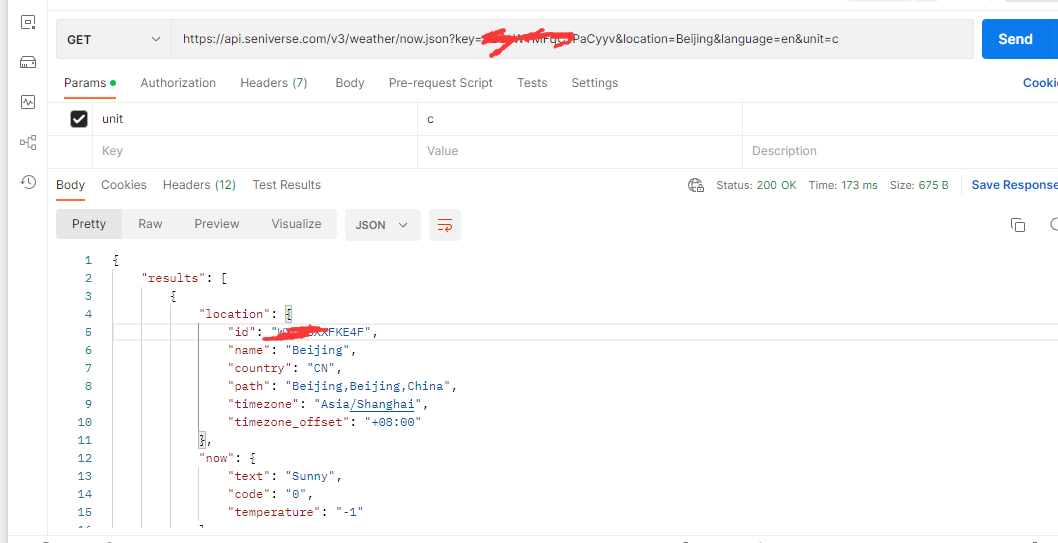The width and height of the screenshot is (1058, 543).
Task: Click the network globe icon beside Status
Action: coord(696,185)
